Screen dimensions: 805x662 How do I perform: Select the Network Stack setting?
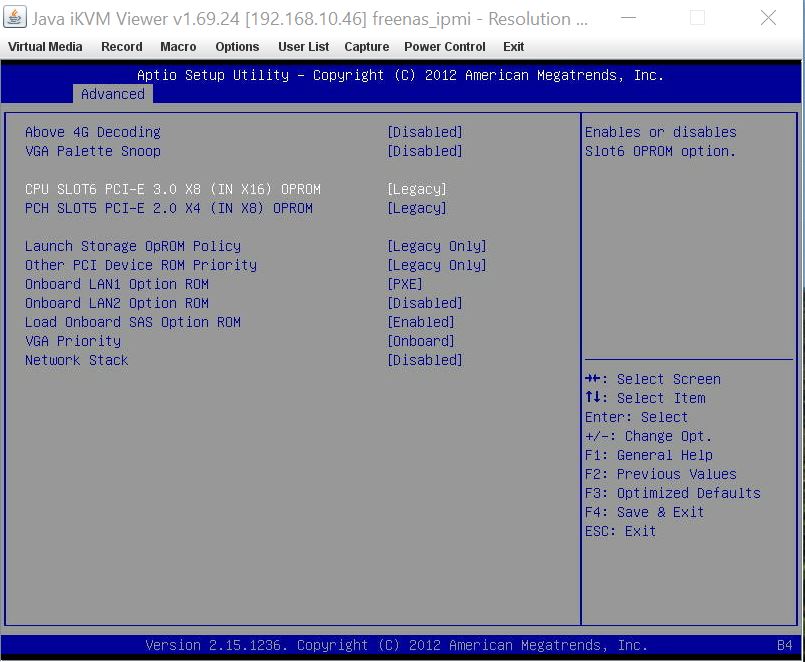(x=76, y=360)
